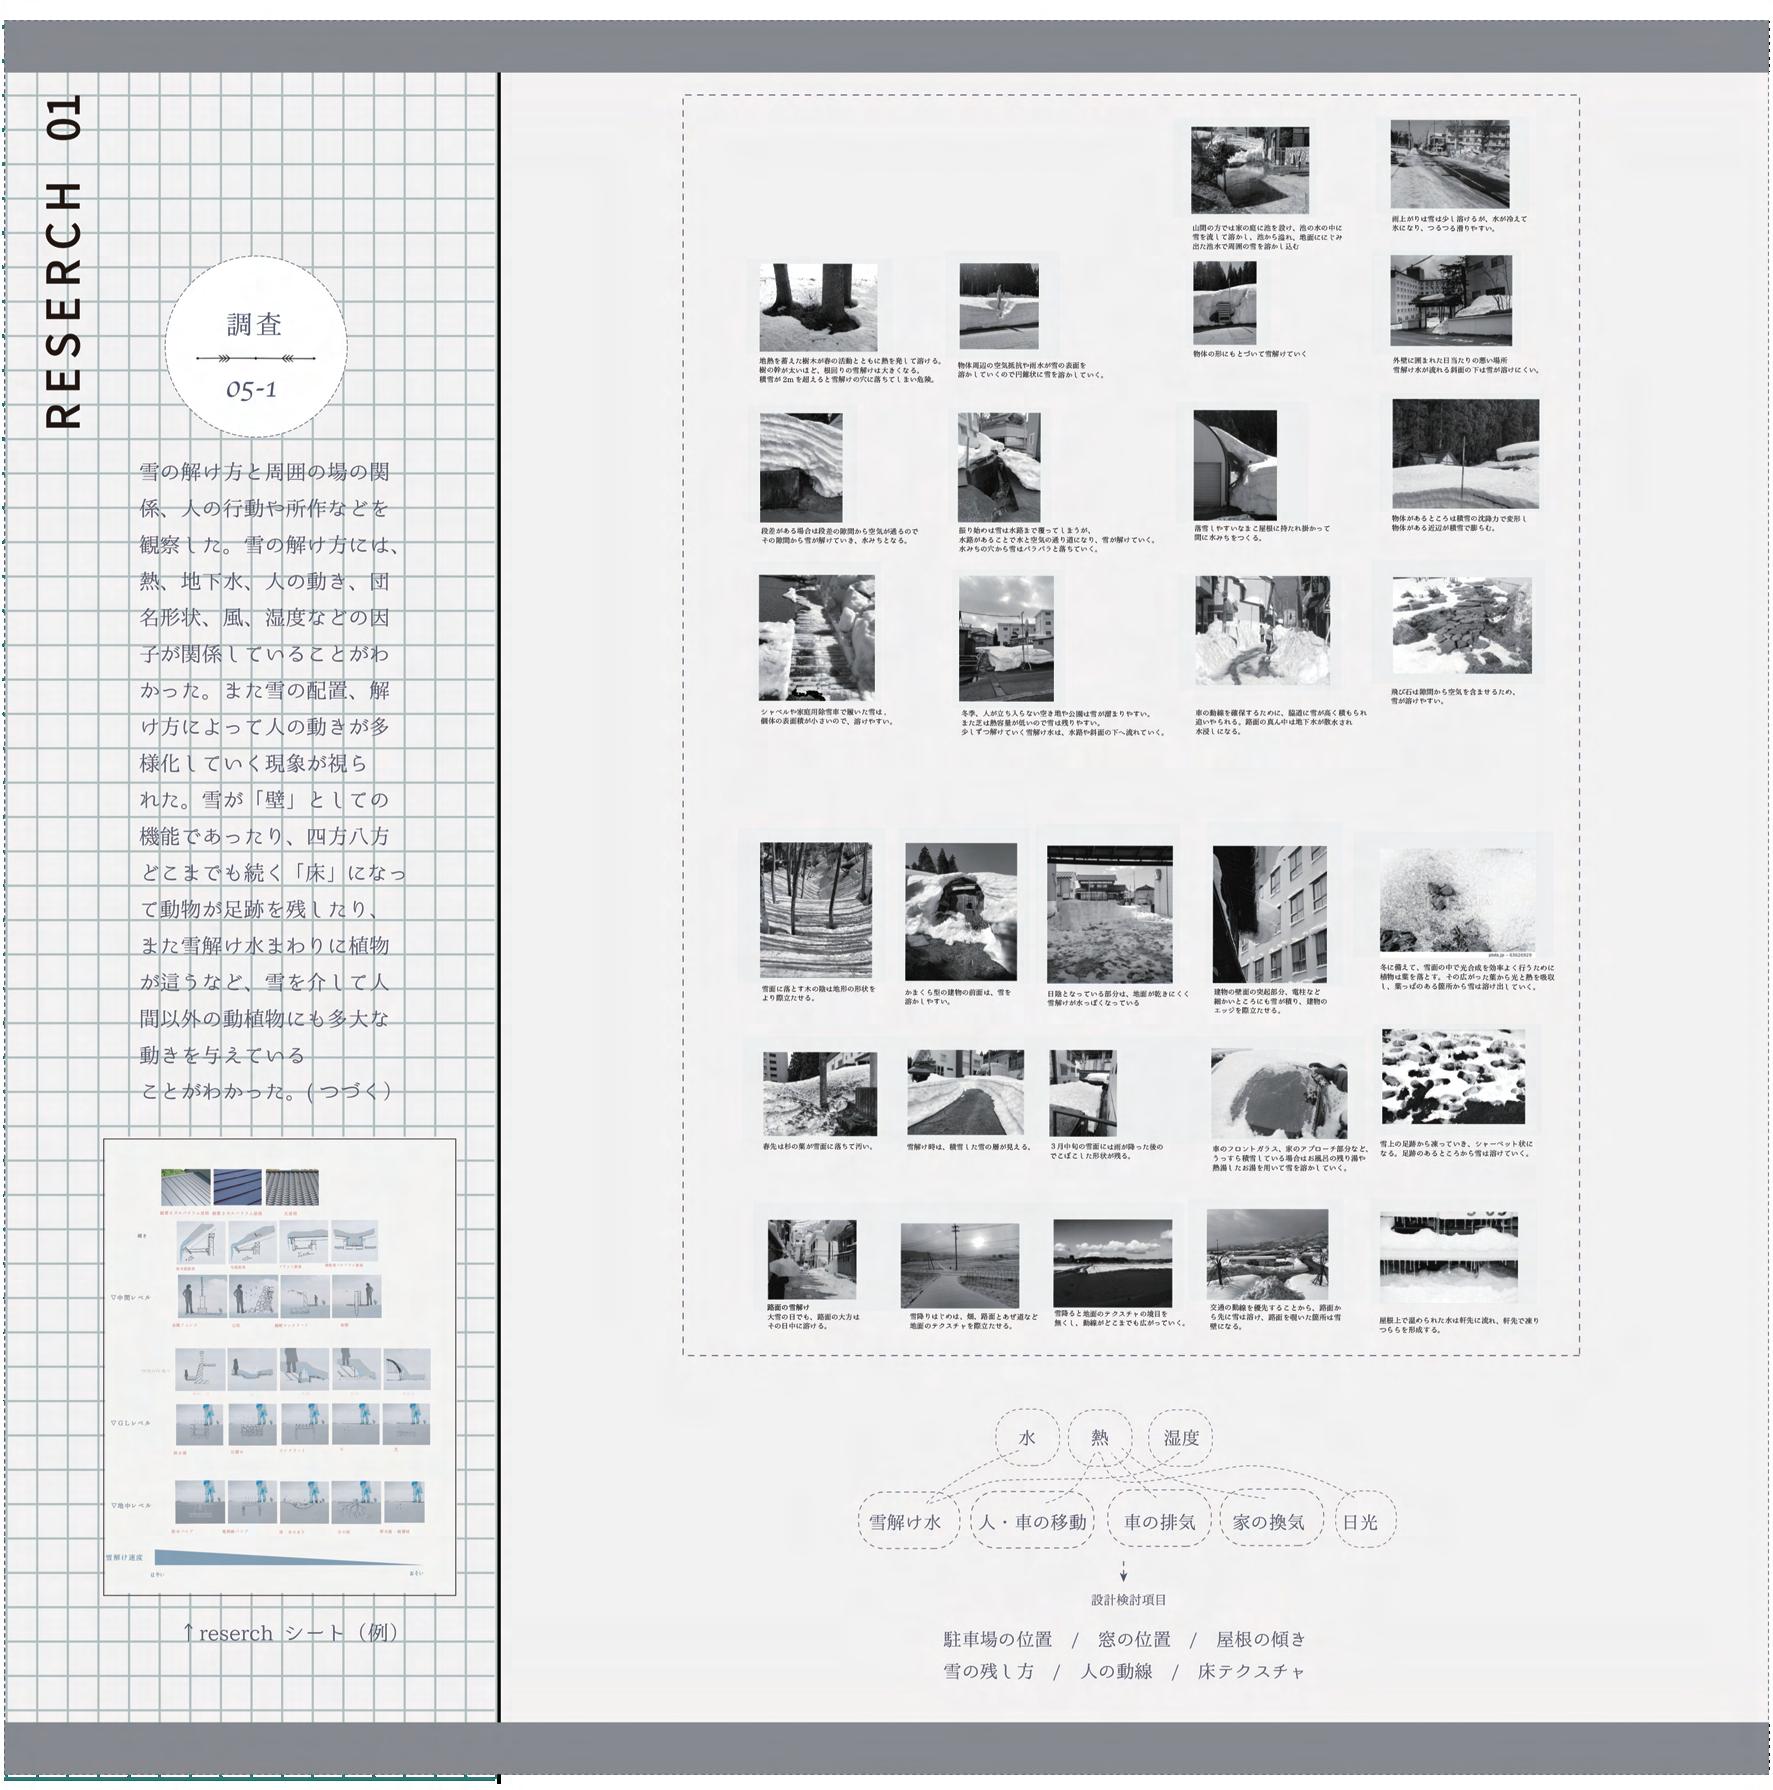This screenshot has width=1773, height=1790.
Task: Select the 窓の位置 text
Action: pyautogui.click(x=1134, y=1639)
